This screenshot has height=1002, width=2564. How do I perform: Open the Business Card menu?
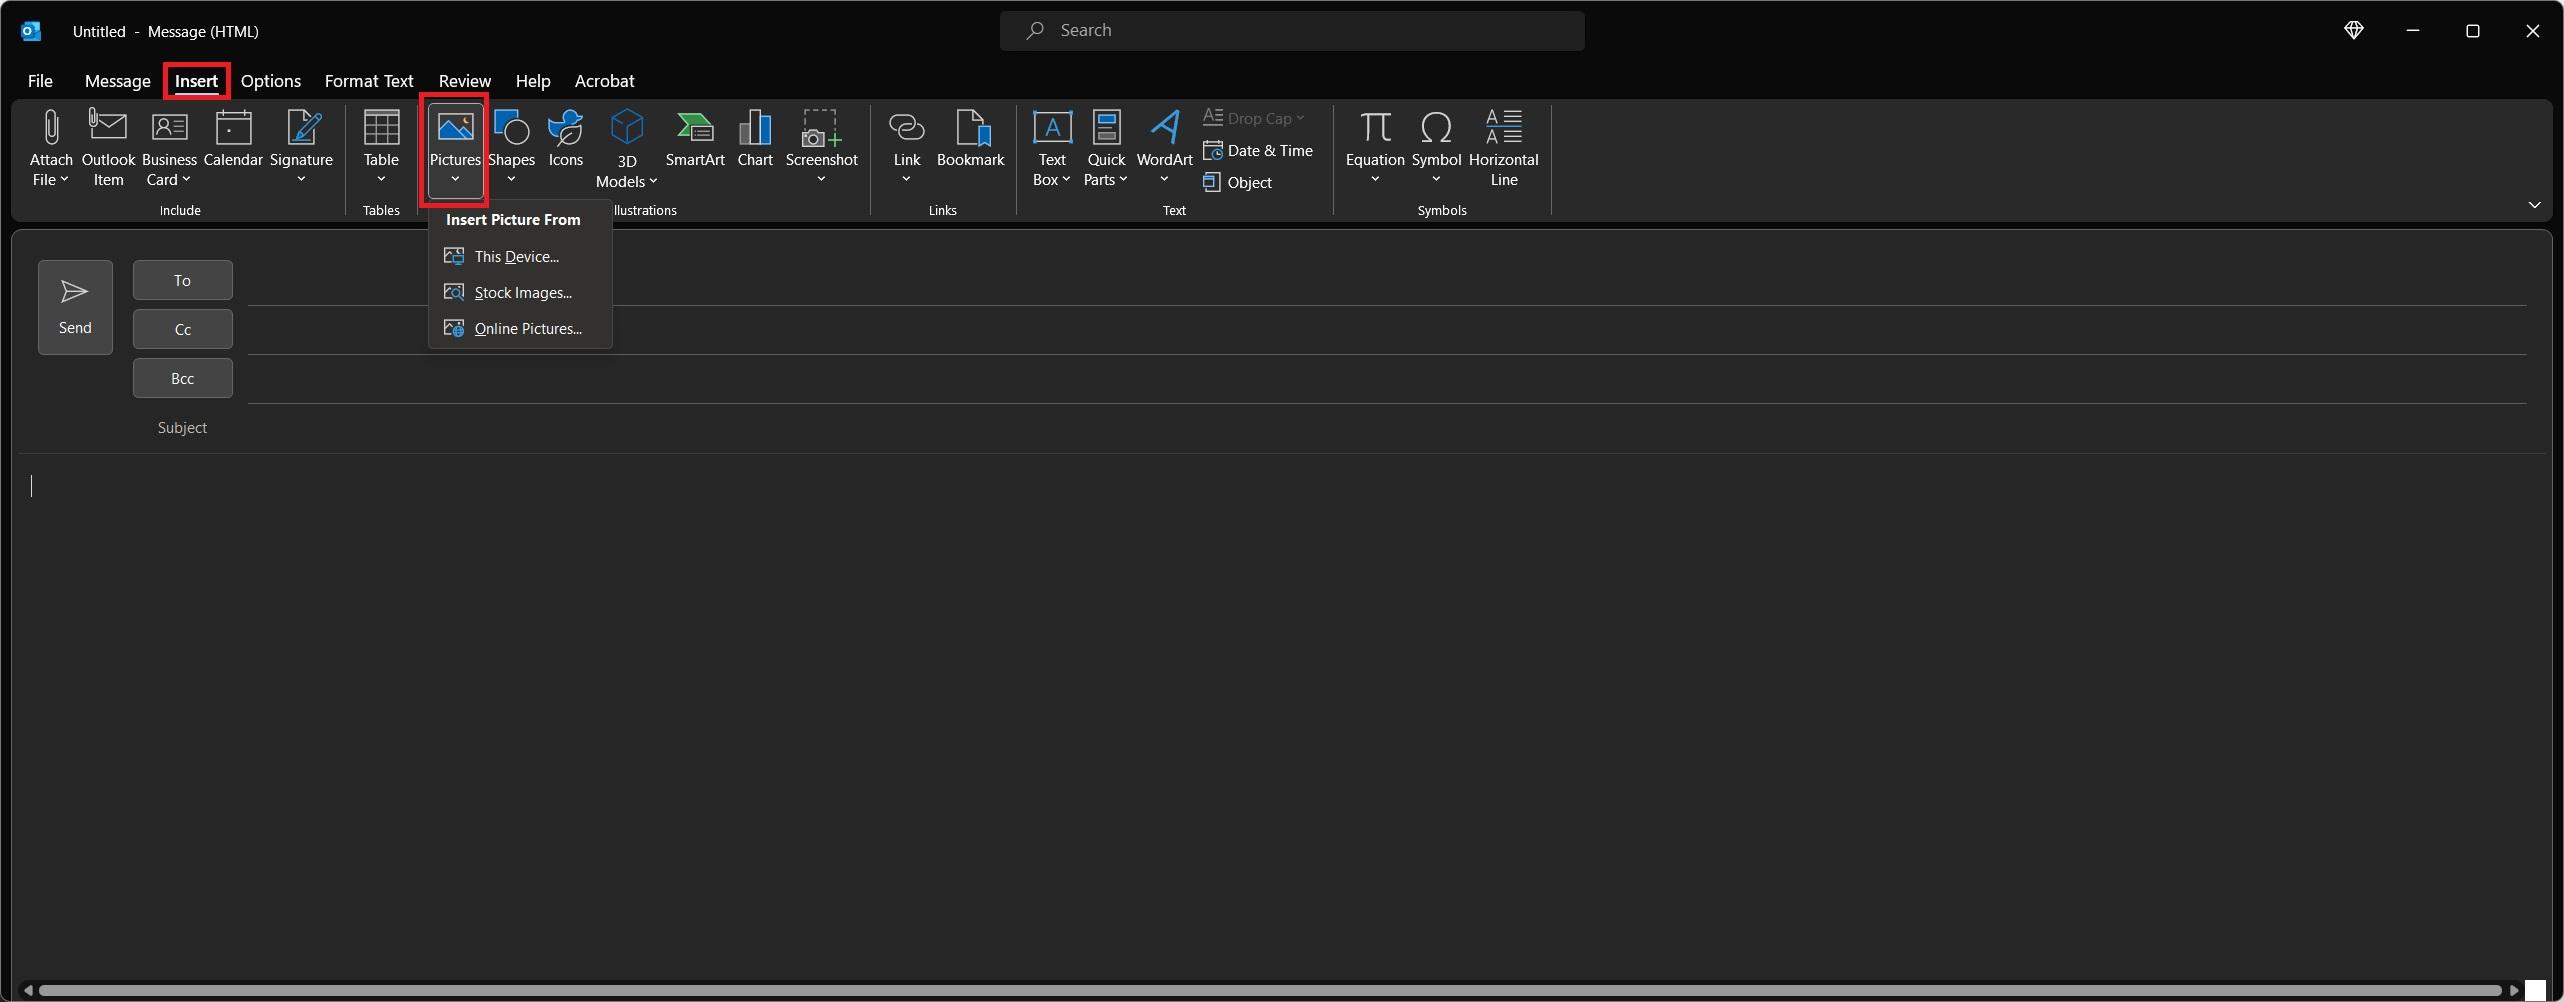(169, 148)
